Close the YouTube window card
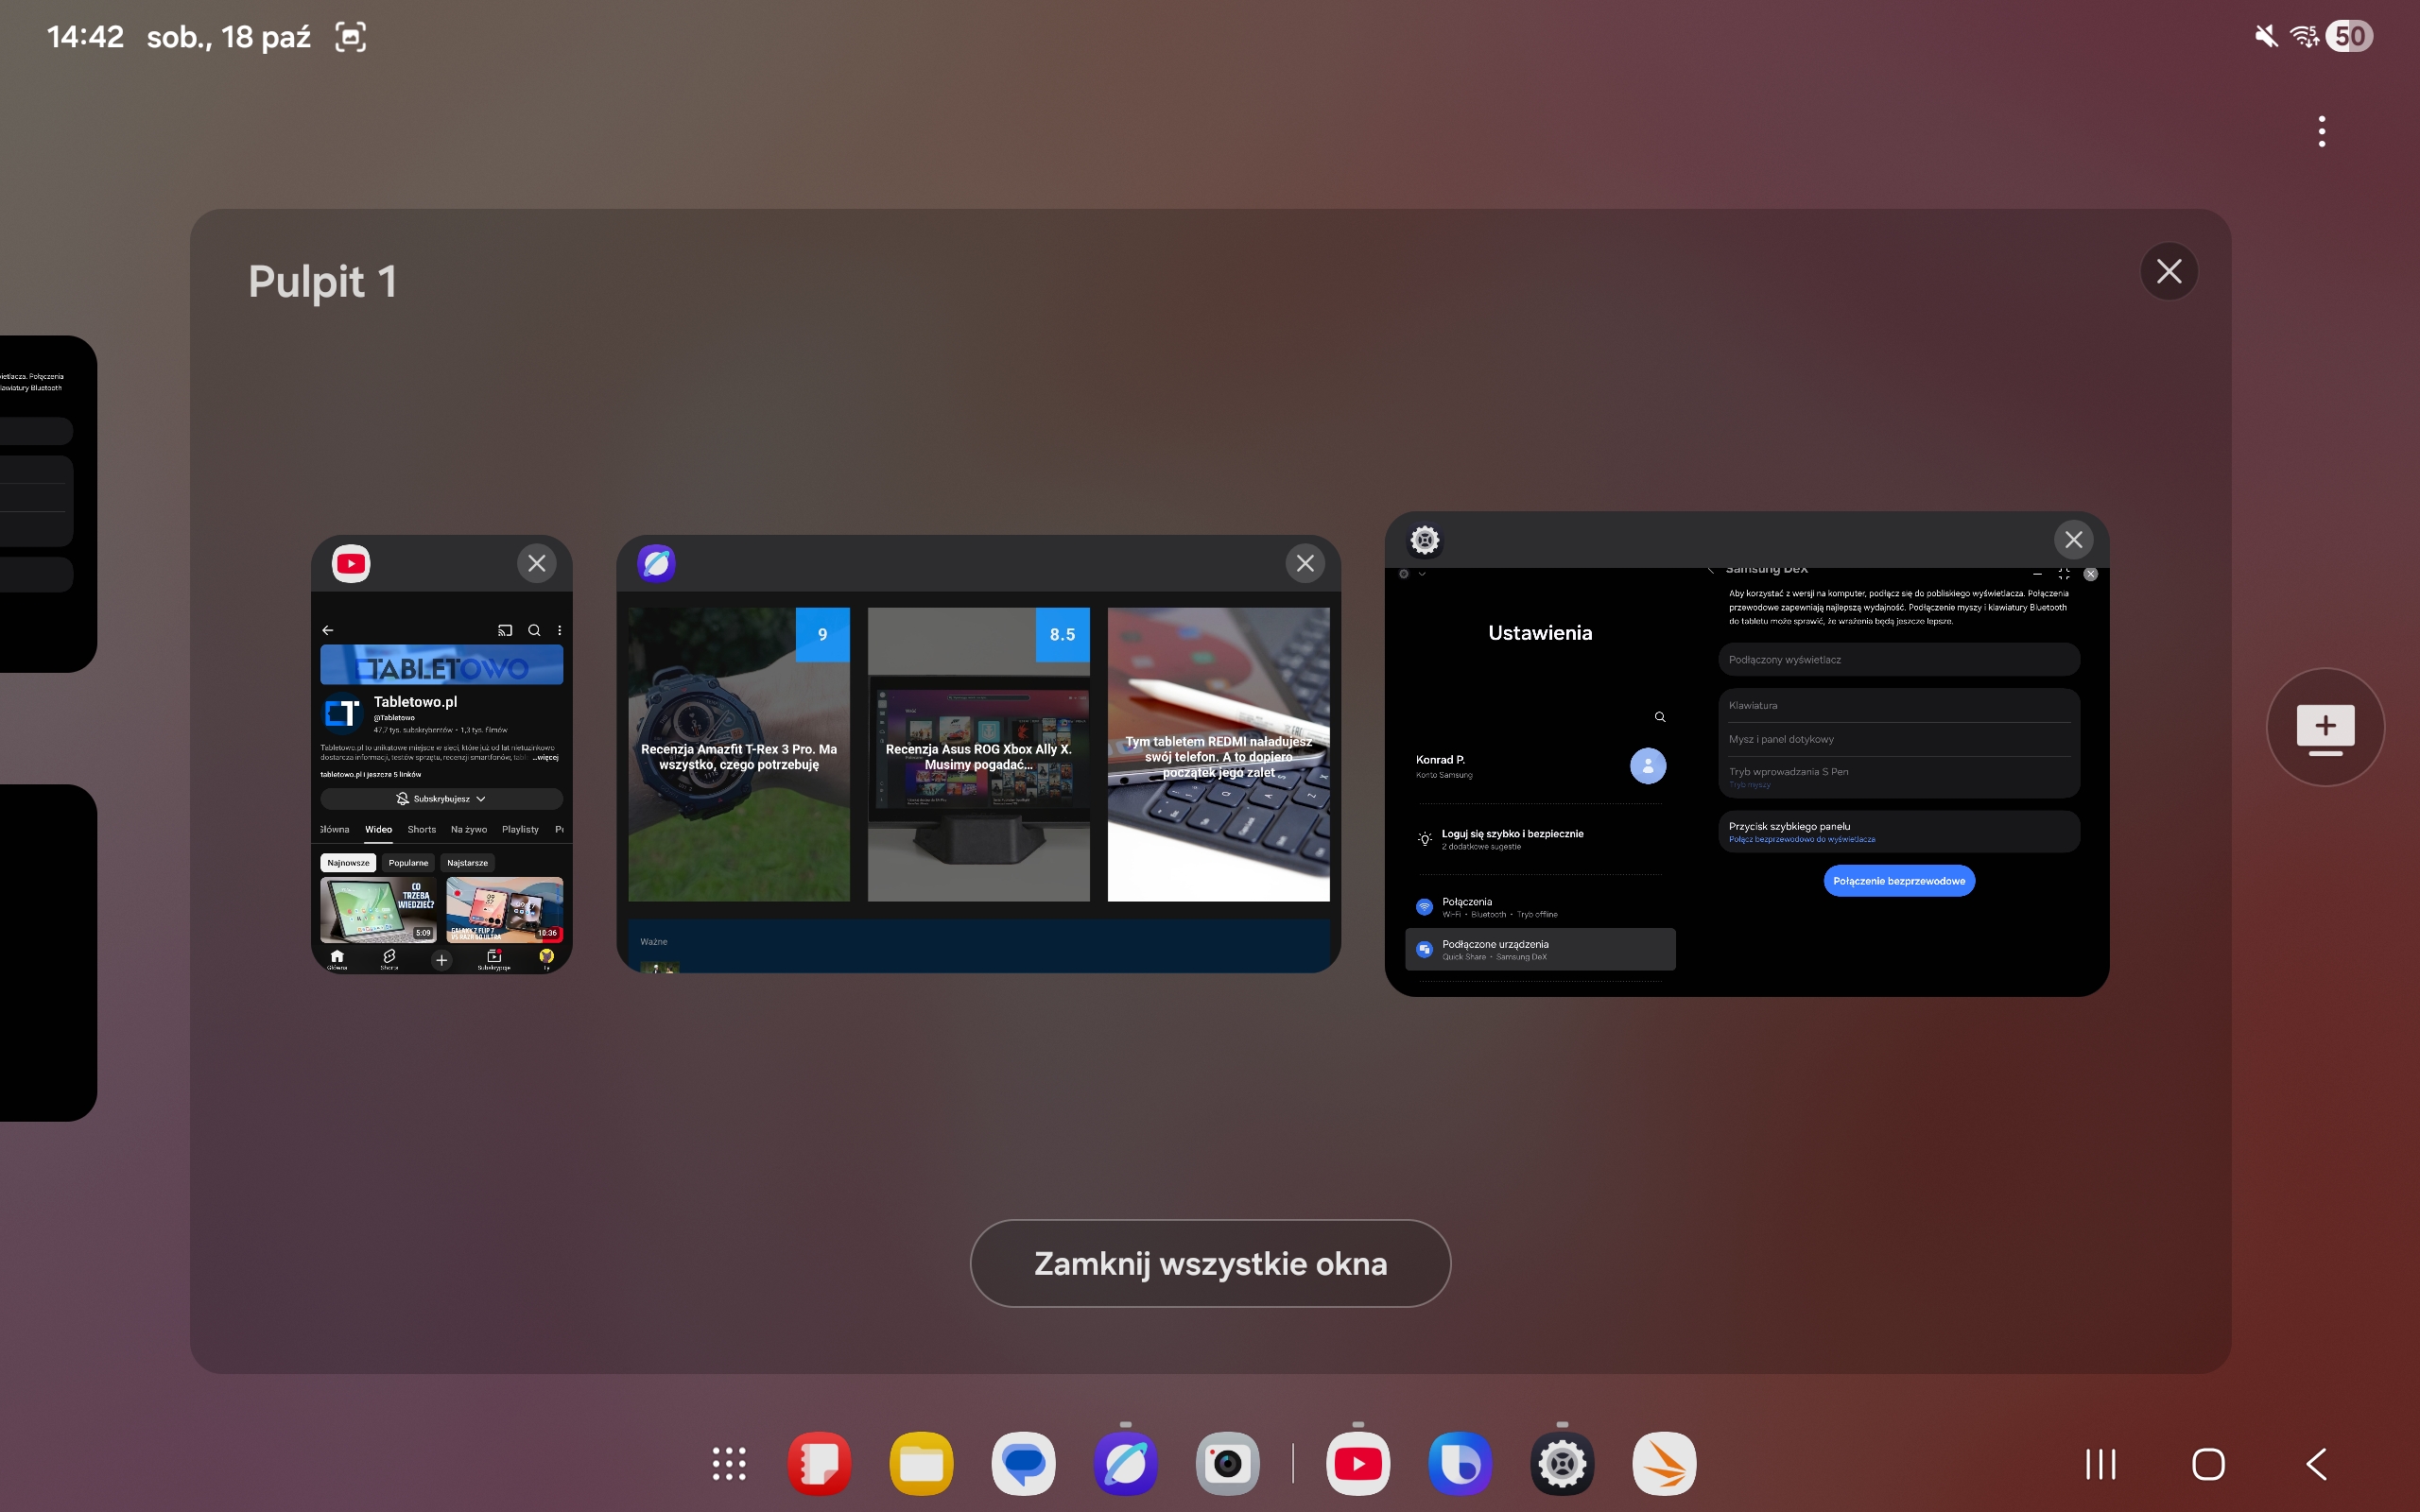The image size is (2420, 1512). 537,563
